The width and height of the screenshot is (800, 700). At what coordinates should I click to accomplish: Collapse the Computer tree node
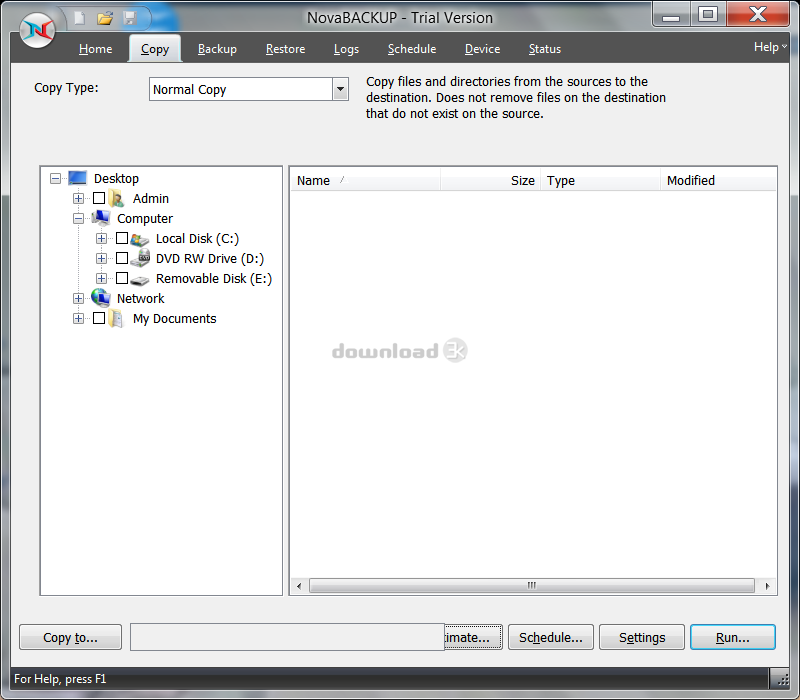coord(78,218)
